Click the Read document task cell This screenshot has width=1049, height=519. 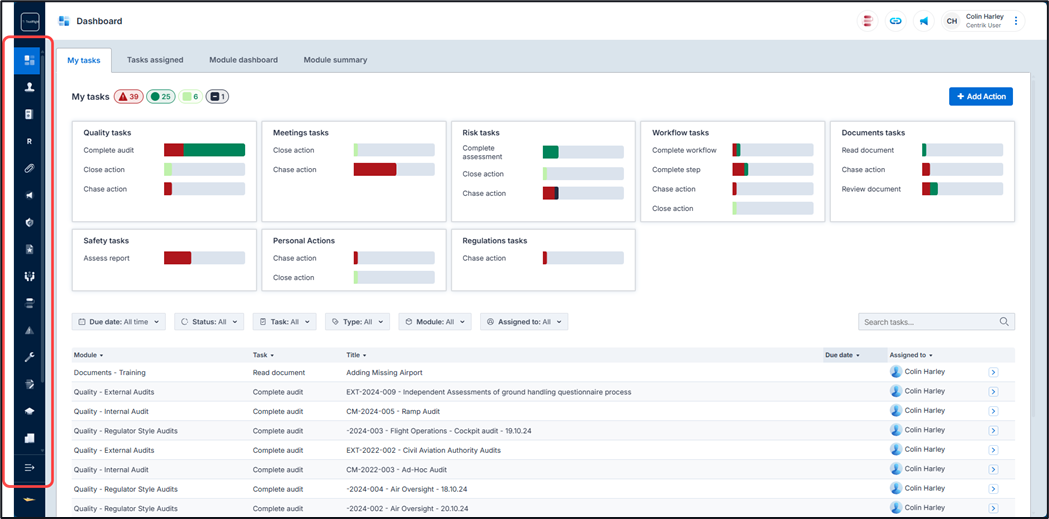point(279,373)
